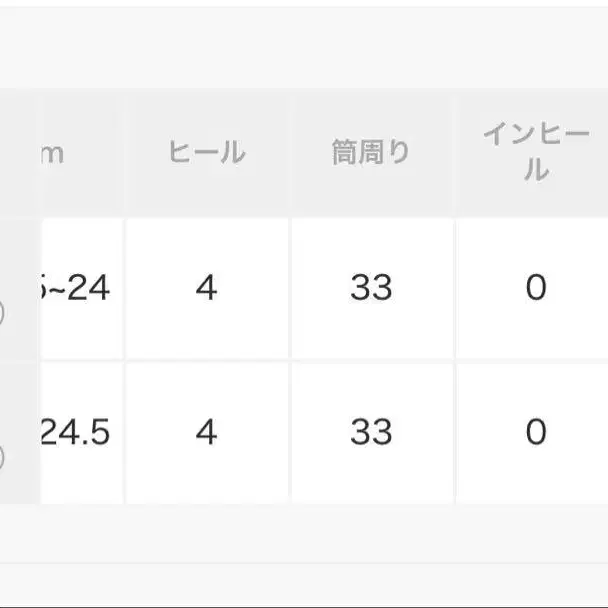Click first row's ヒール value 4
This screenshot has width=608, height=608.
coord(207,289)
